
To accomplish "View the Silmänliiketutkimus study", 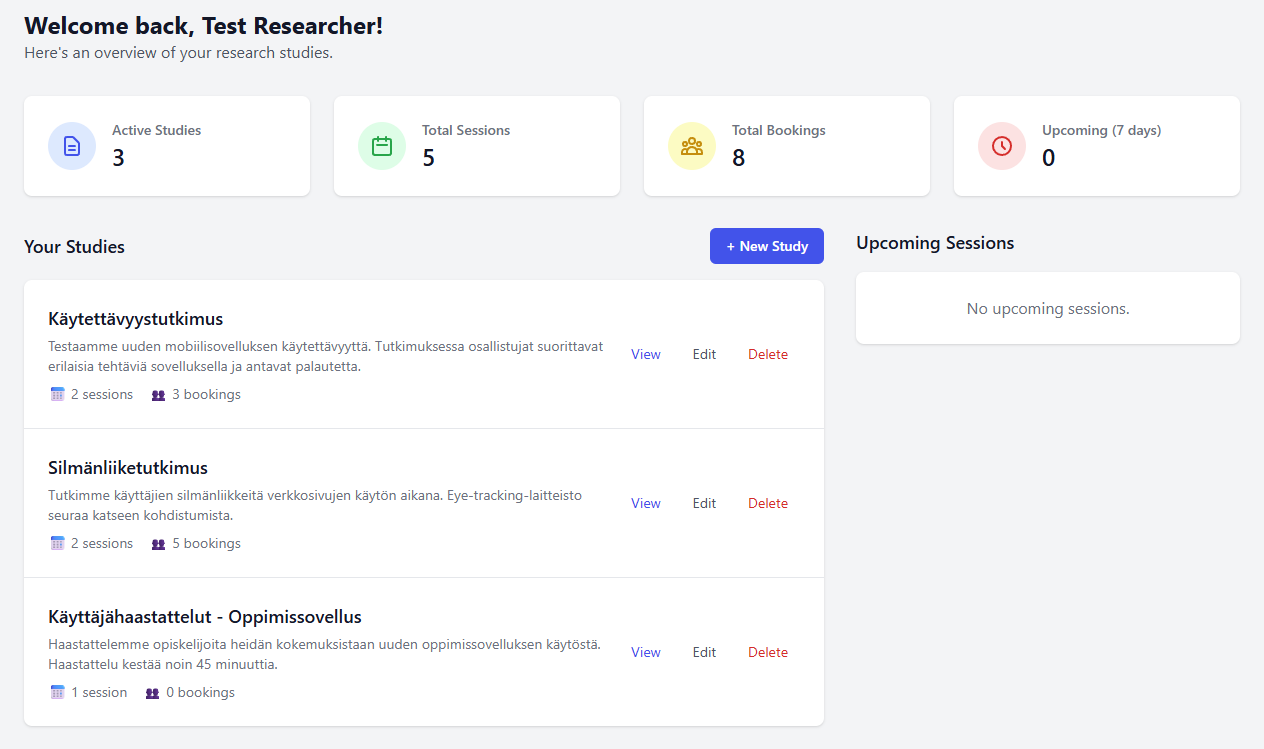I will pyautogui.click(x=645, y=503).
